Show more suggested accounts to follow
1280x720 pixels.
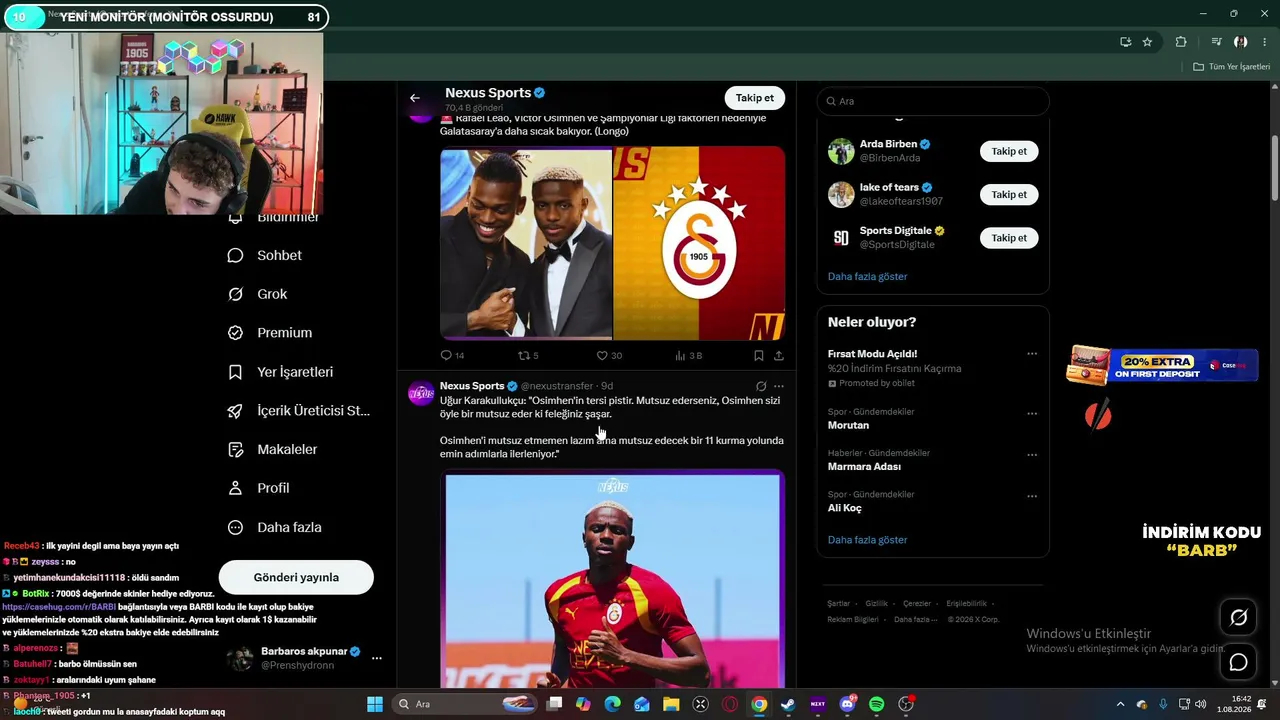(x=868, y=276)
